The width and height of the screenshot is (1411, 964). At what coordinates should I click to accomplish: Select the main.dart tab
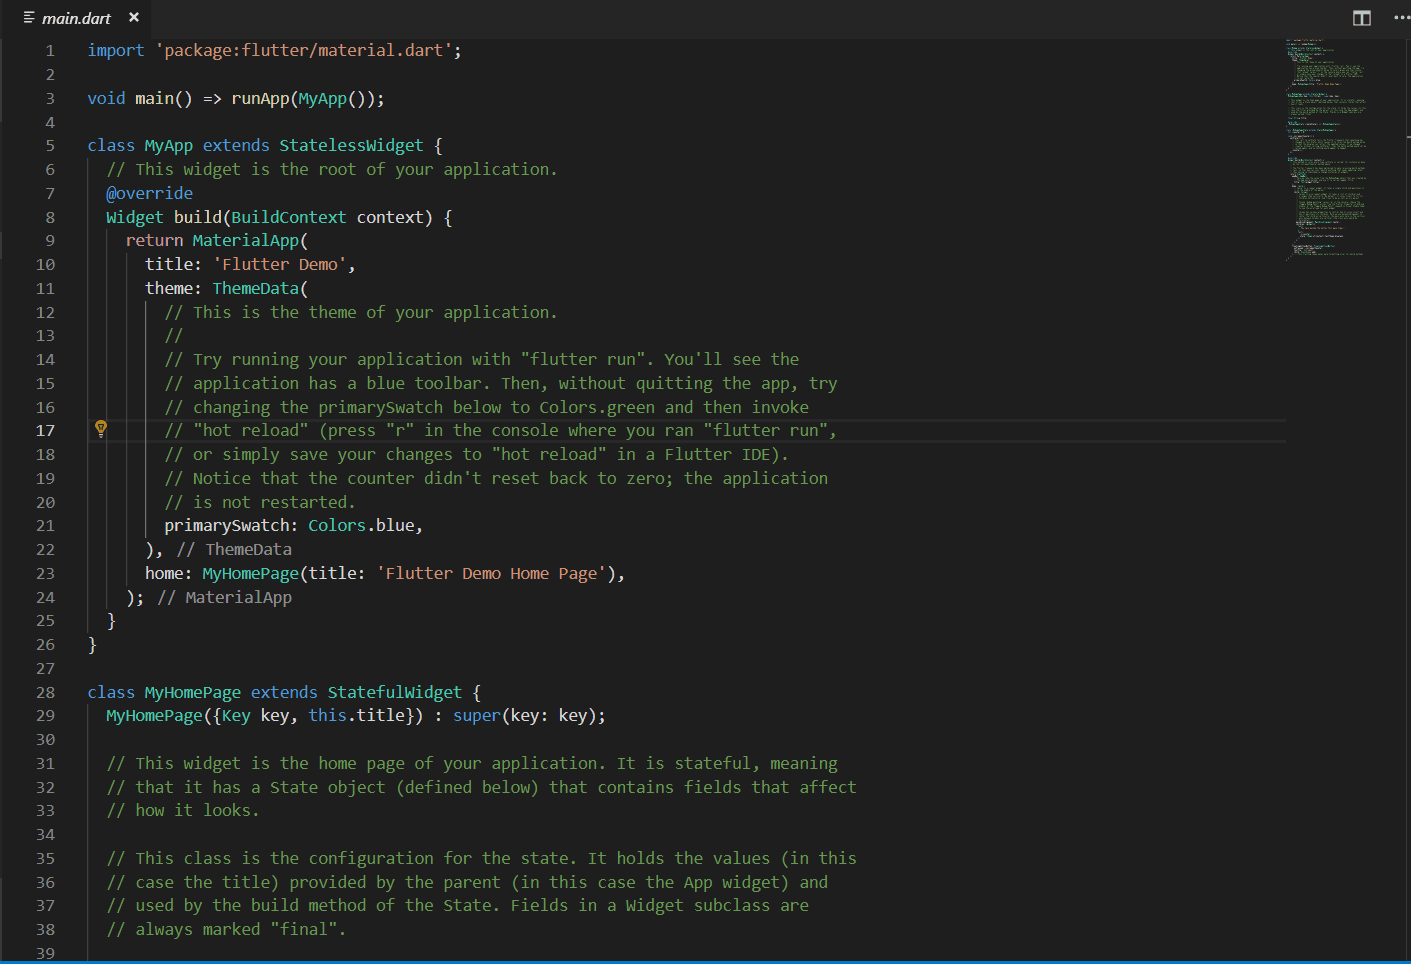pos(75,17)
